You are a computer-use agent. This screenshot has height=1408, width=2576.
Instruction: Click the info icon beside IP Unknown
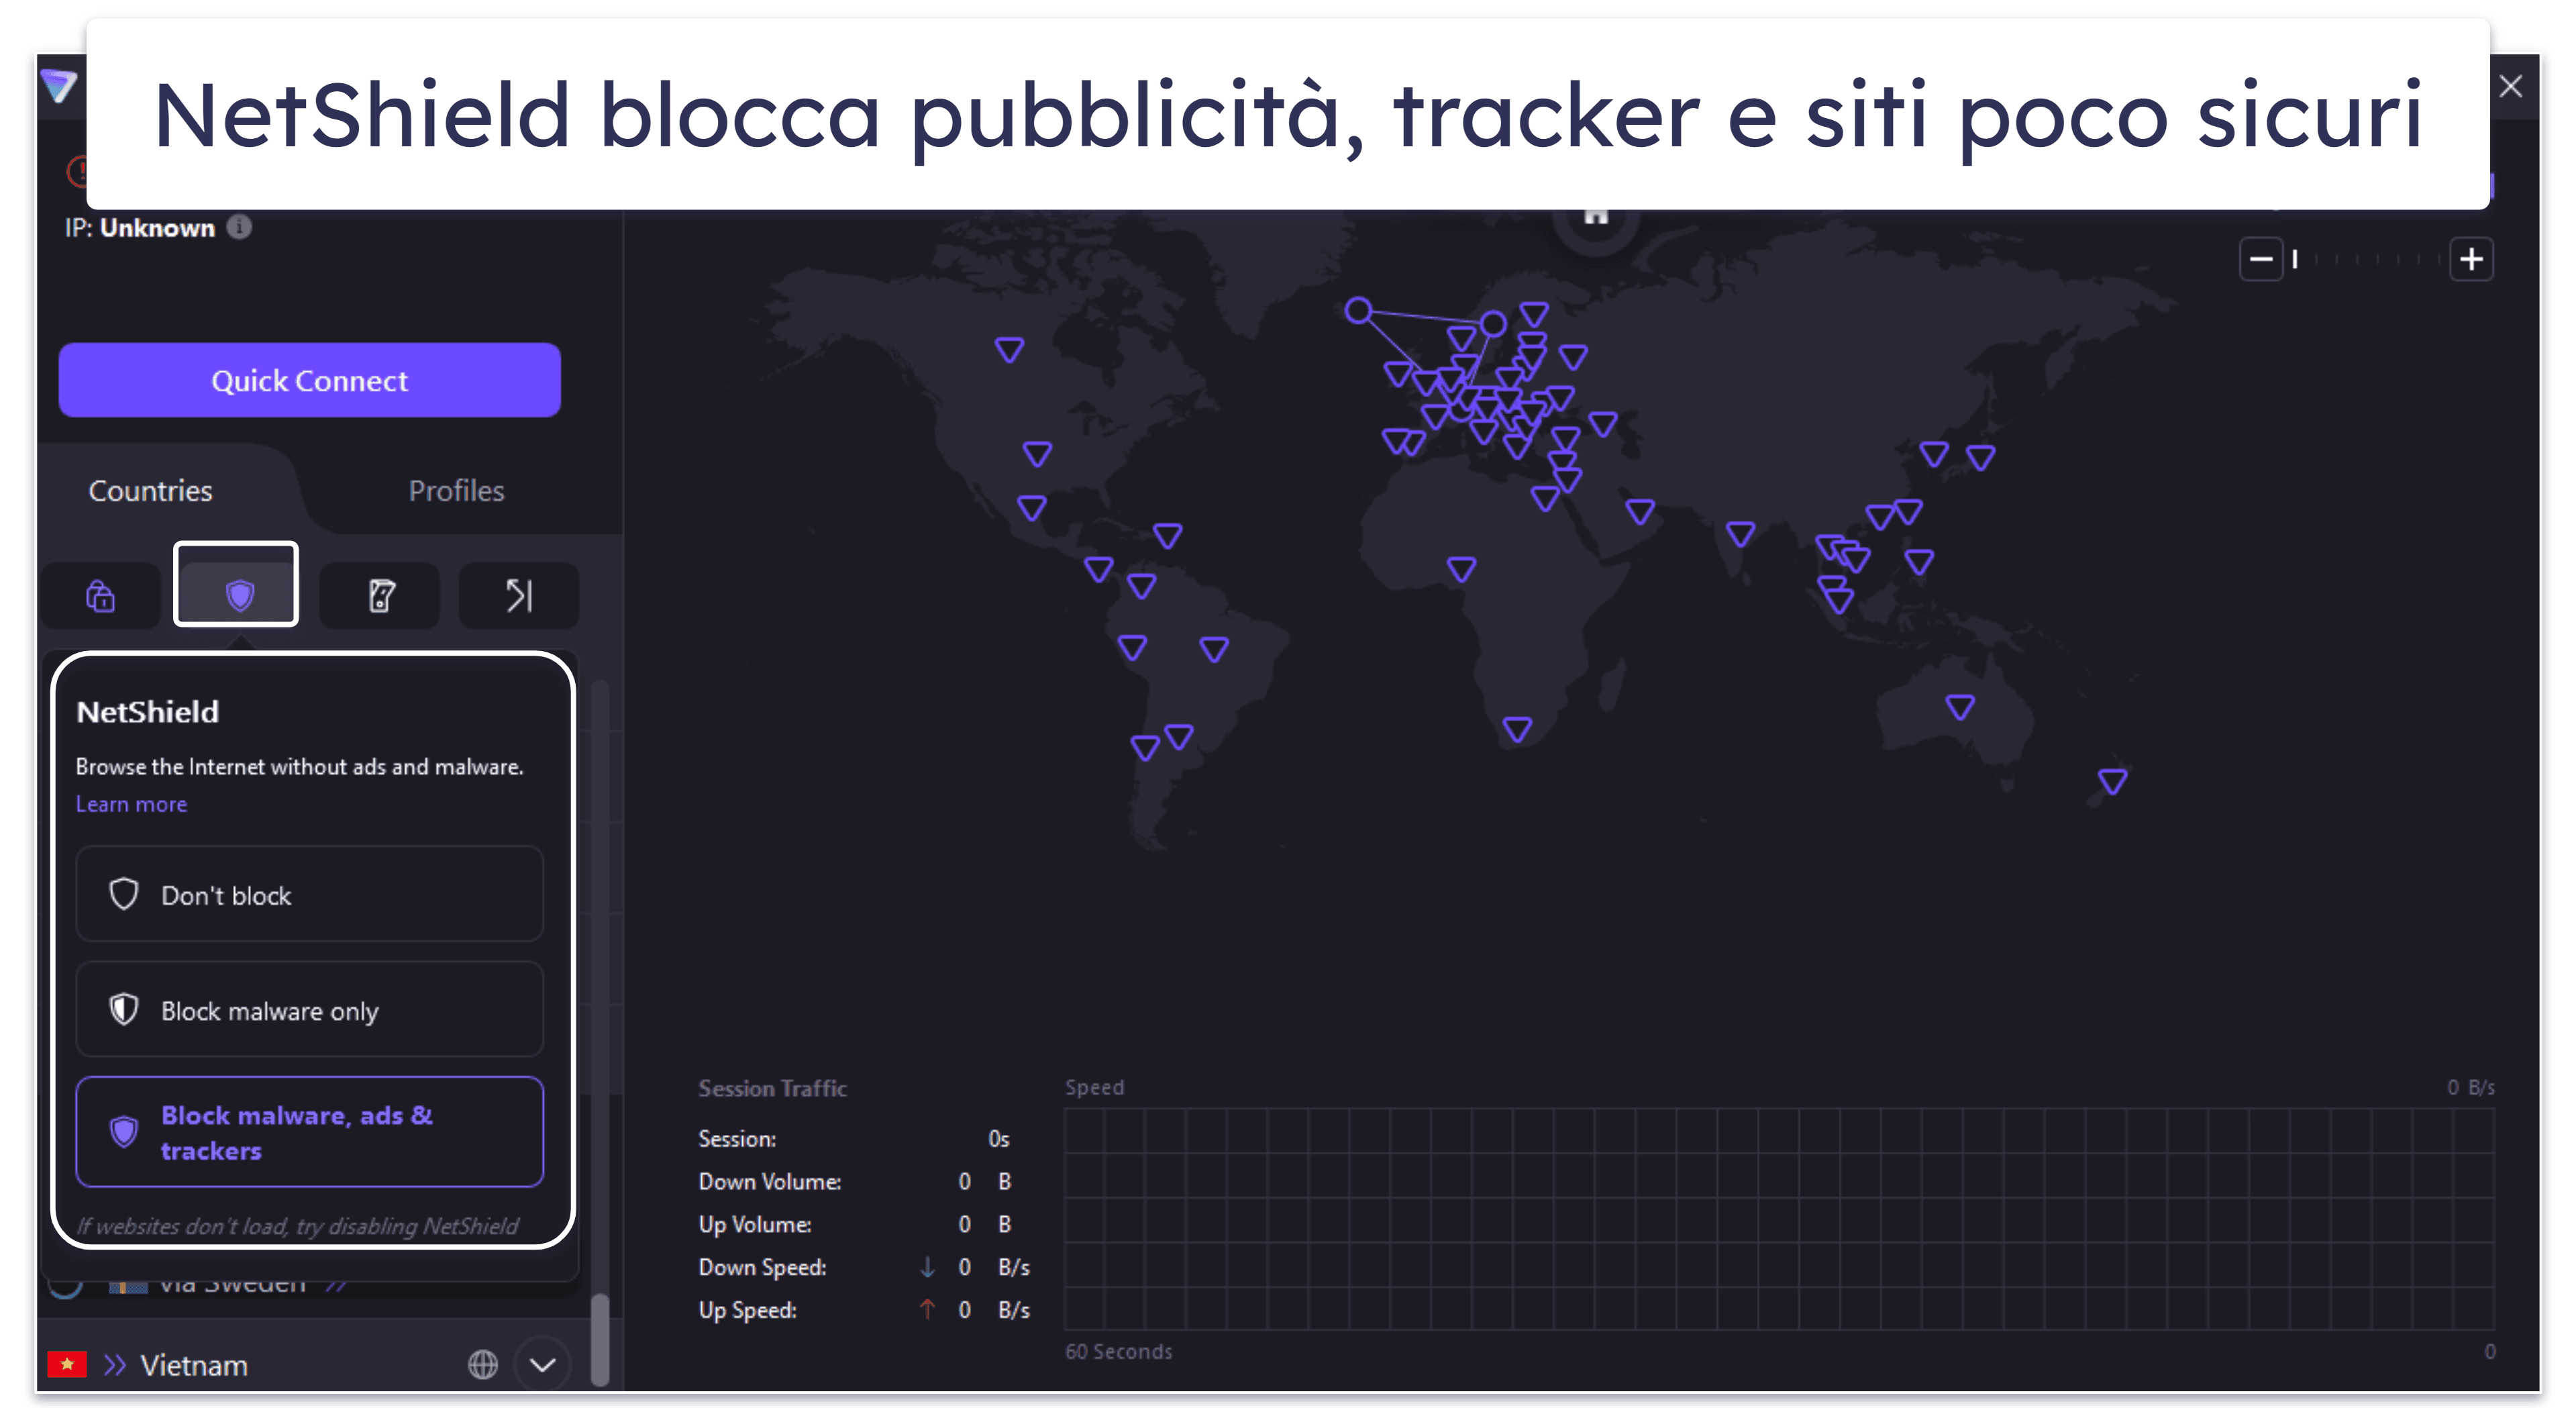coord(239,227)
